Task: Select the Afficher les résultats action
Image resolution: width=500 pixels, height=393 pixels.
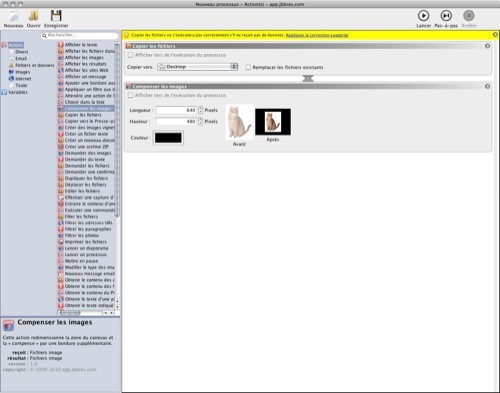Action: click(x=86, y=64)
